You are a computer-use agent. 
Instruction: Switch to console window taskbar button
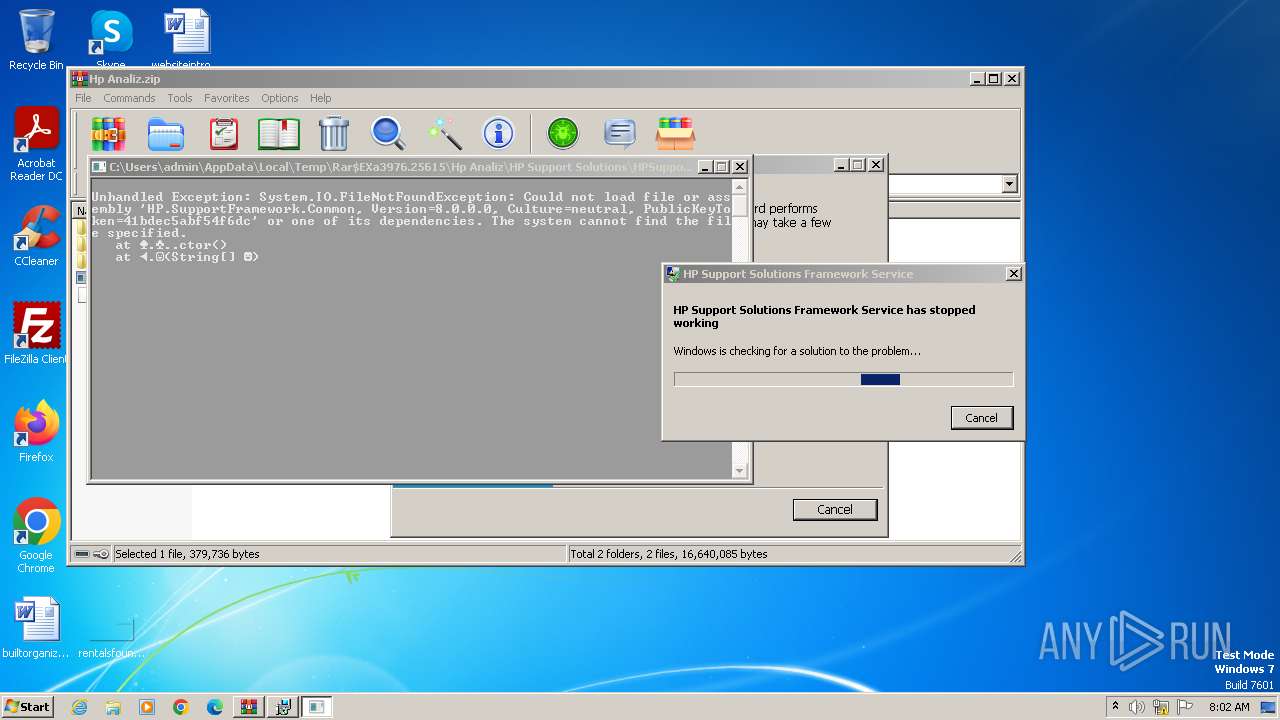[317, 707]
